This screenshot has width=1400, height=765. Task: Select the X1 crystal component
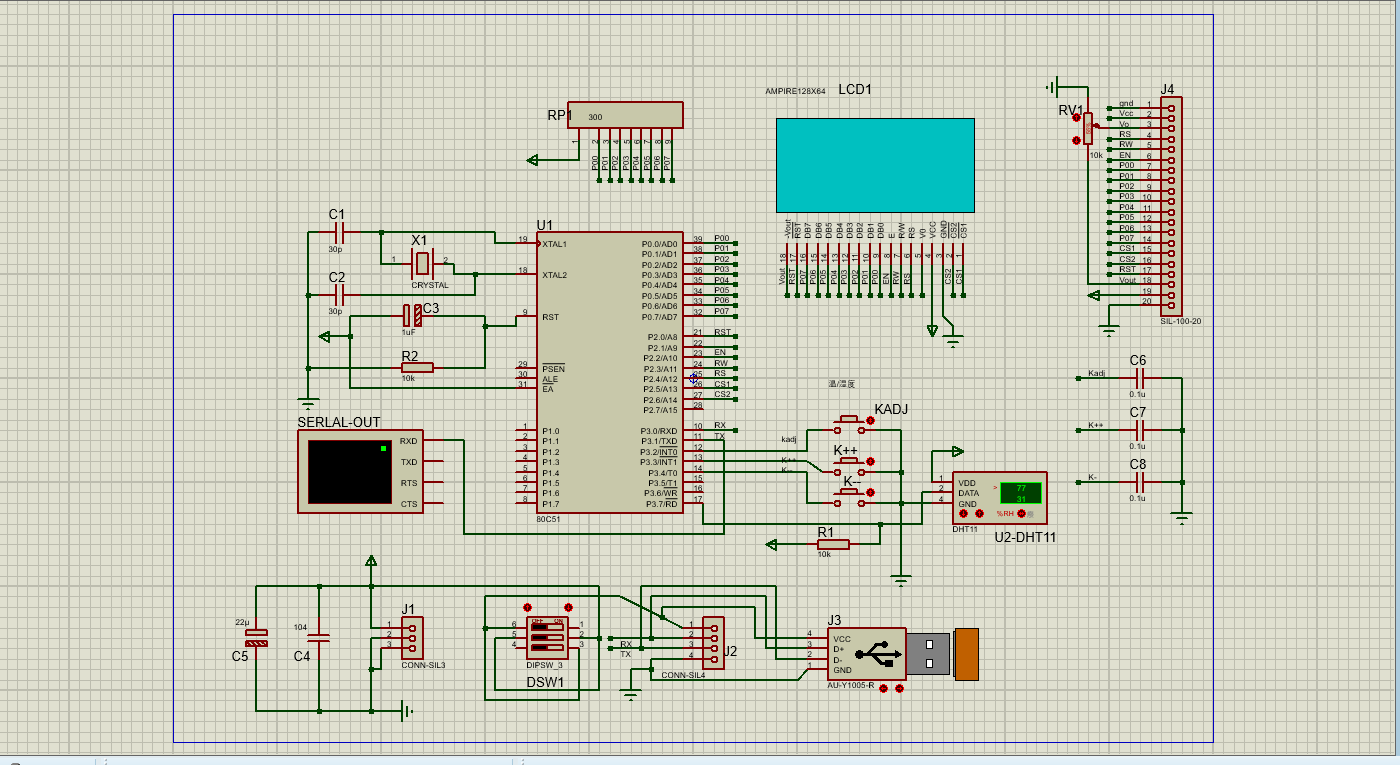423,264
